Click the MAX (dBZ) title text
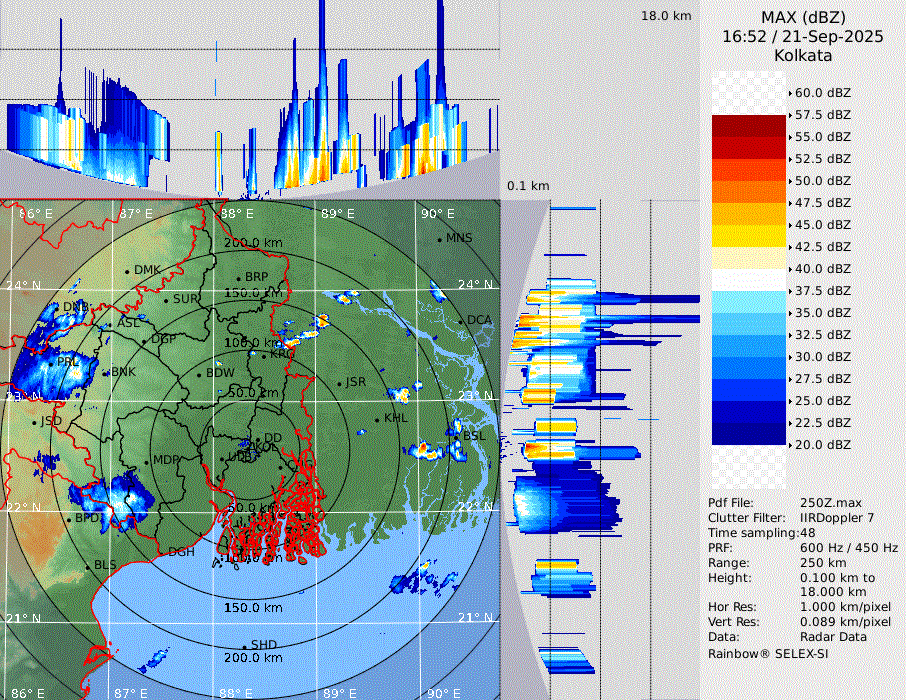The width and height of the screenshot is (906, 700). 803,17
